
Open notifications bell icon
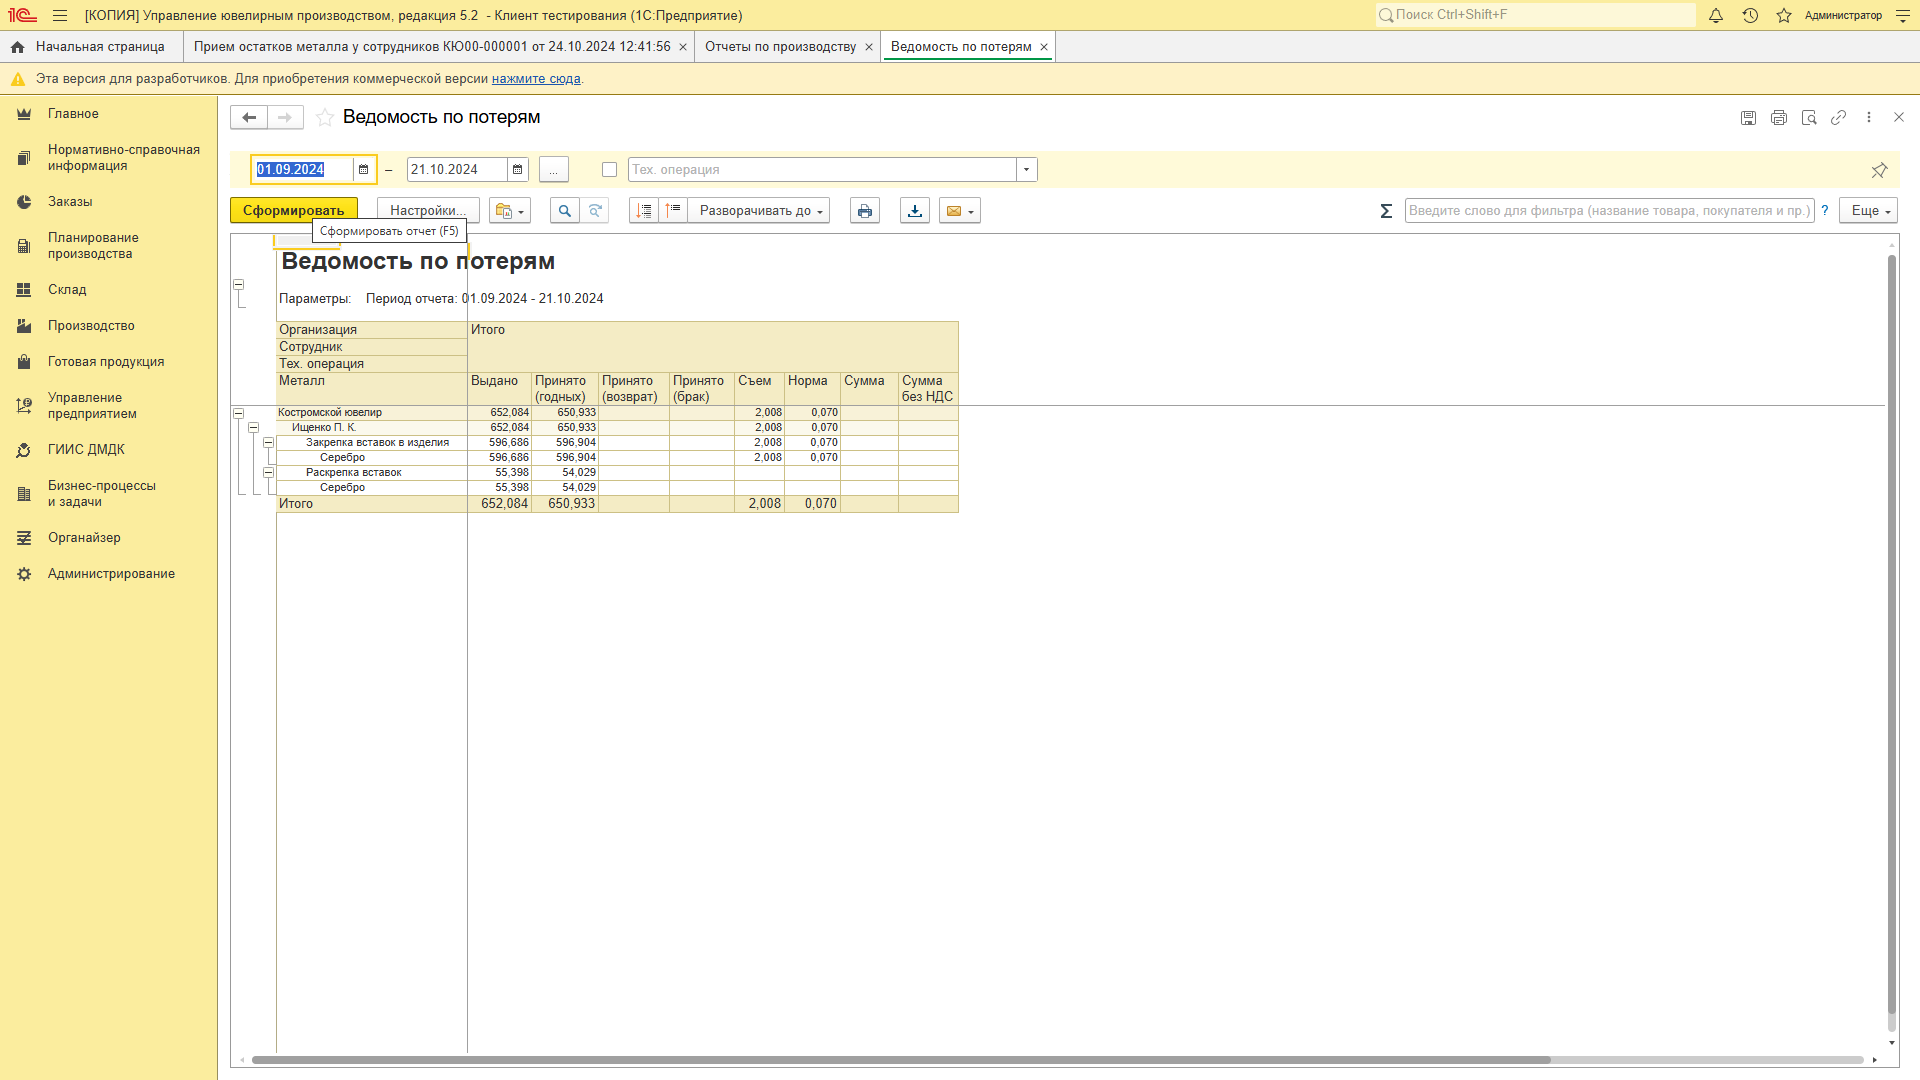pos(1716,16)
